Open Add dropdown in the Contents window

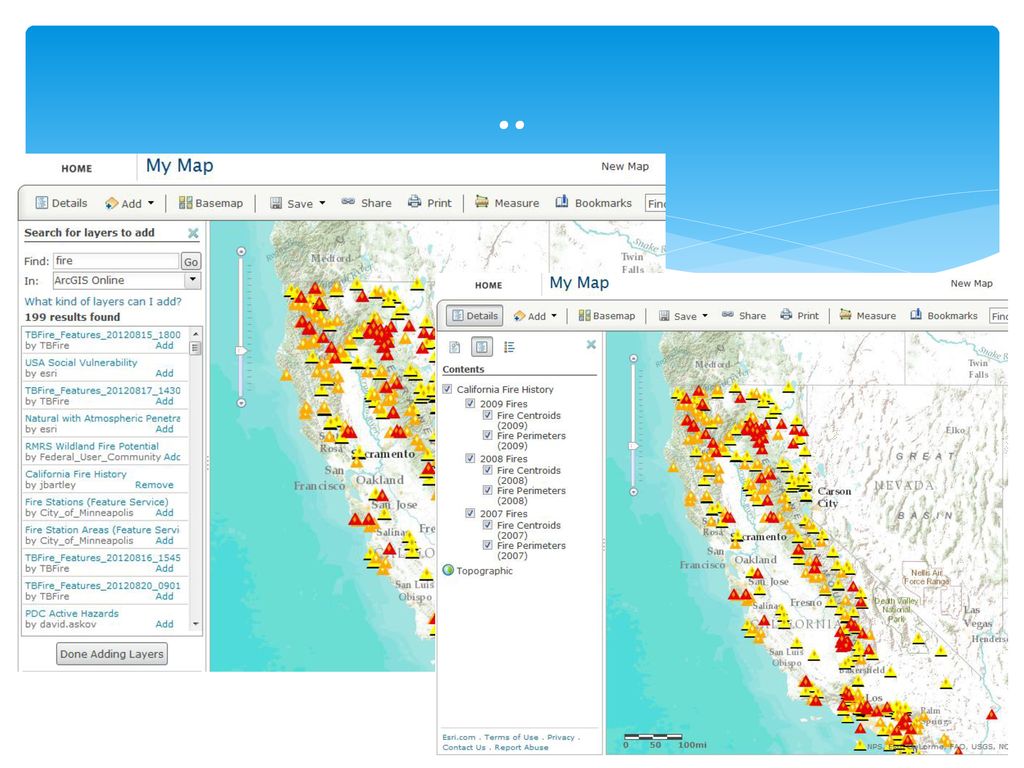tap(535, 315)
